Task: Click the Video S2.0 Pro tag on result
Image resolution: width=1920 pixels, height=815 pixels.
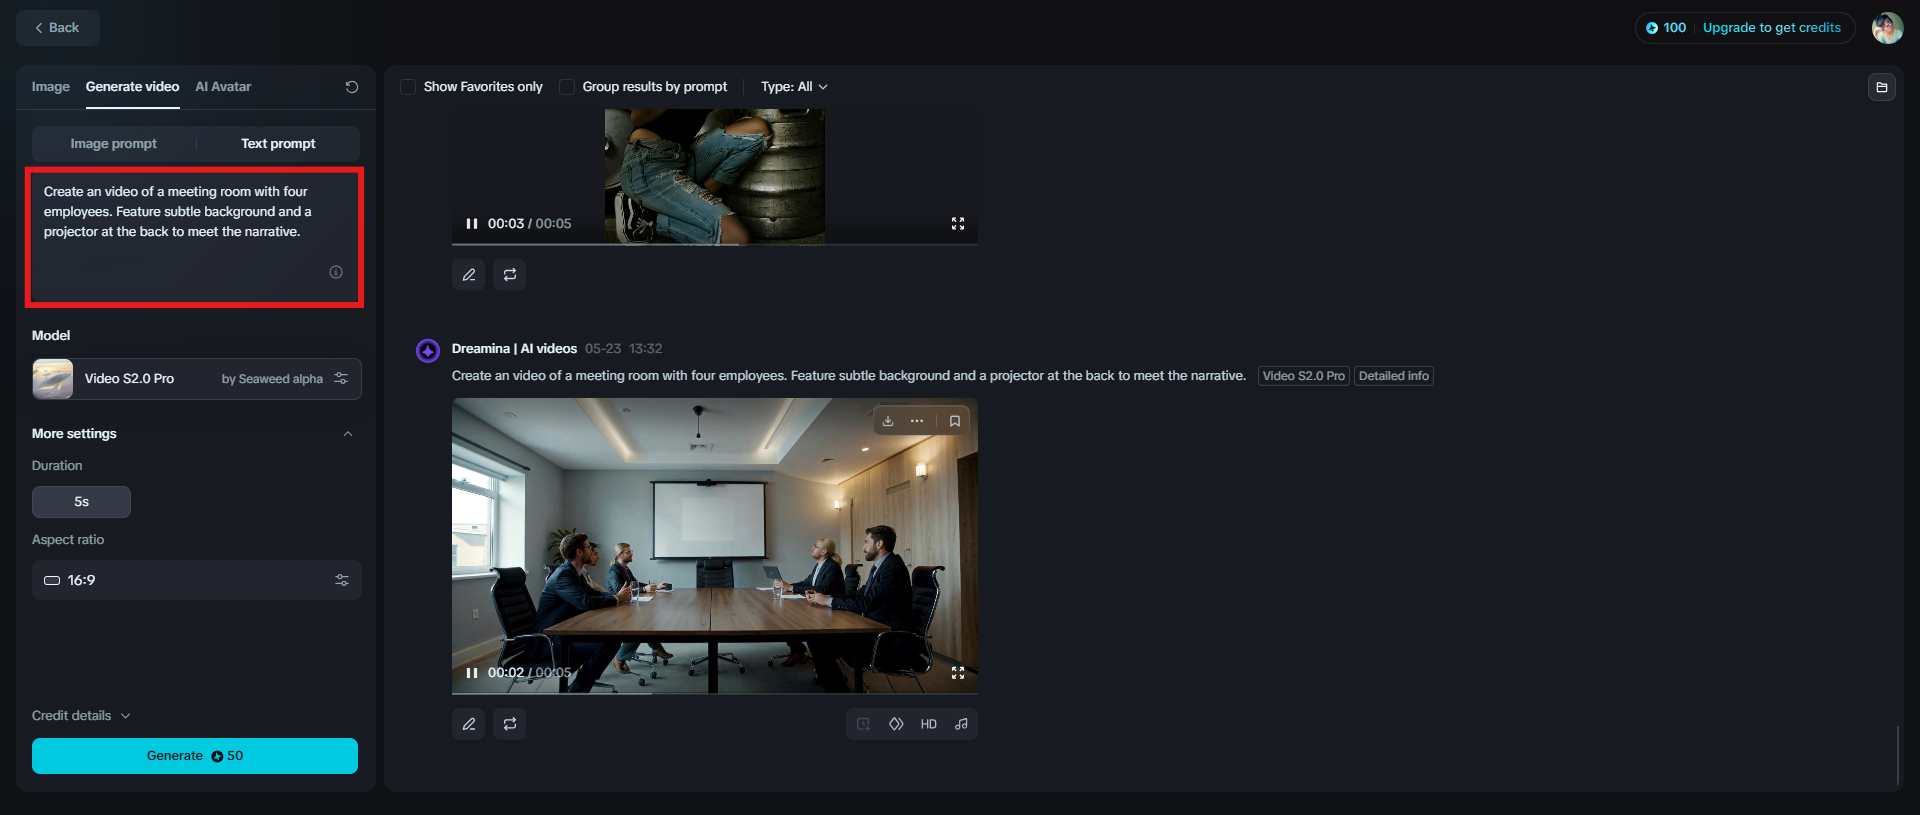Action: click(1303, 376)
